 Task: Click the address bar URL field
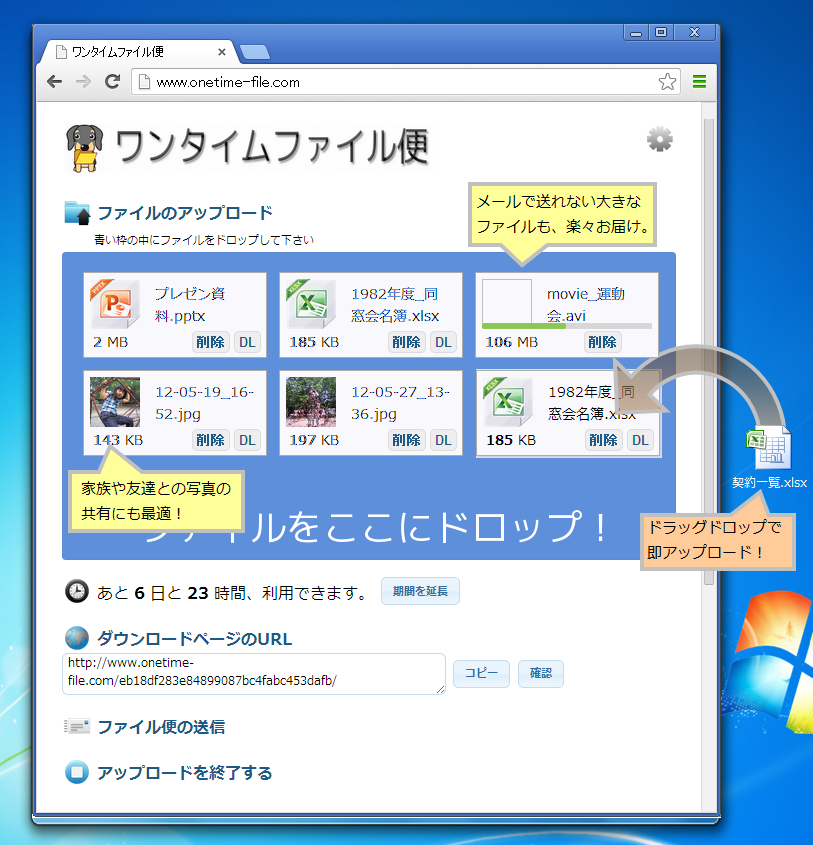[x=406, y=82]
